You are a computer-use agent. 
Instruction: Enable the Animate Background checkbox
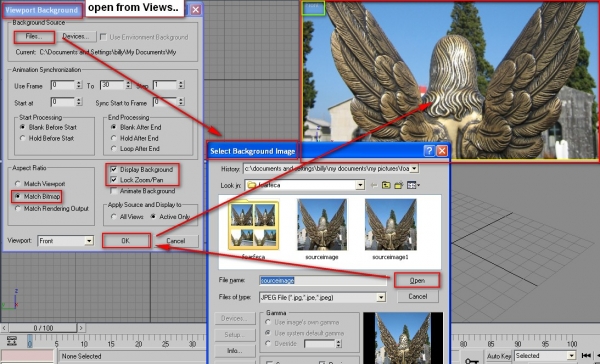113,191
